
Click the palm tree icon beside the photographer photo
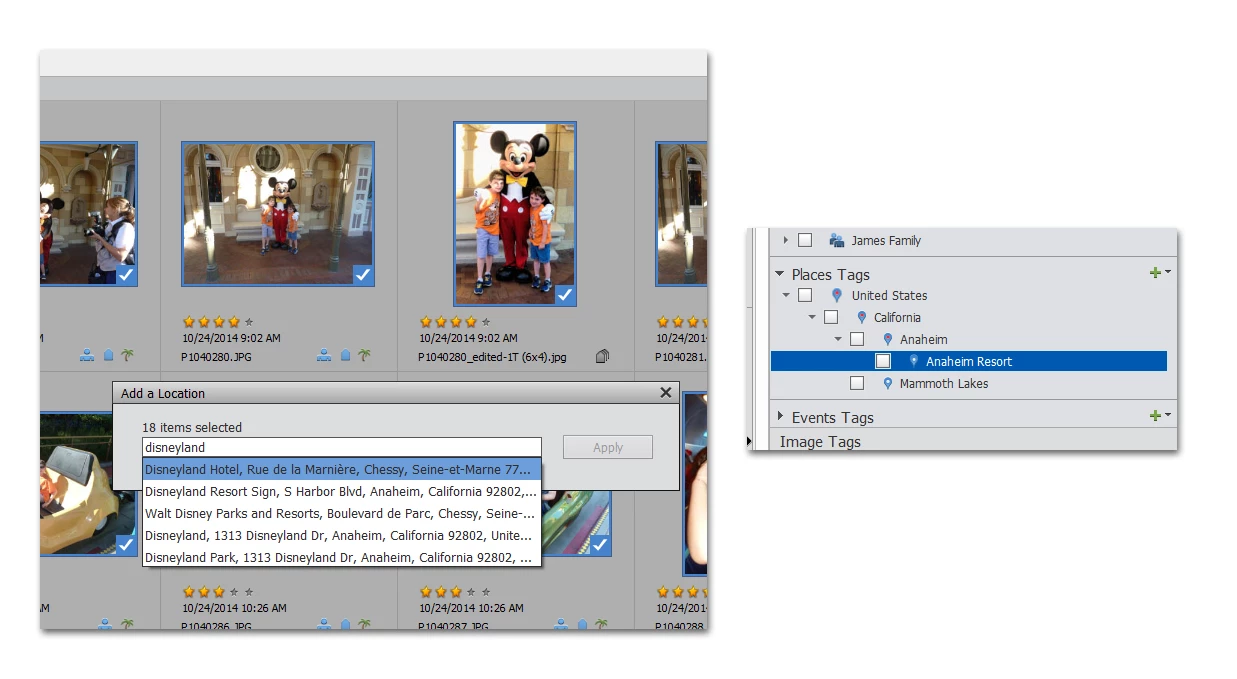pos(127,355)
